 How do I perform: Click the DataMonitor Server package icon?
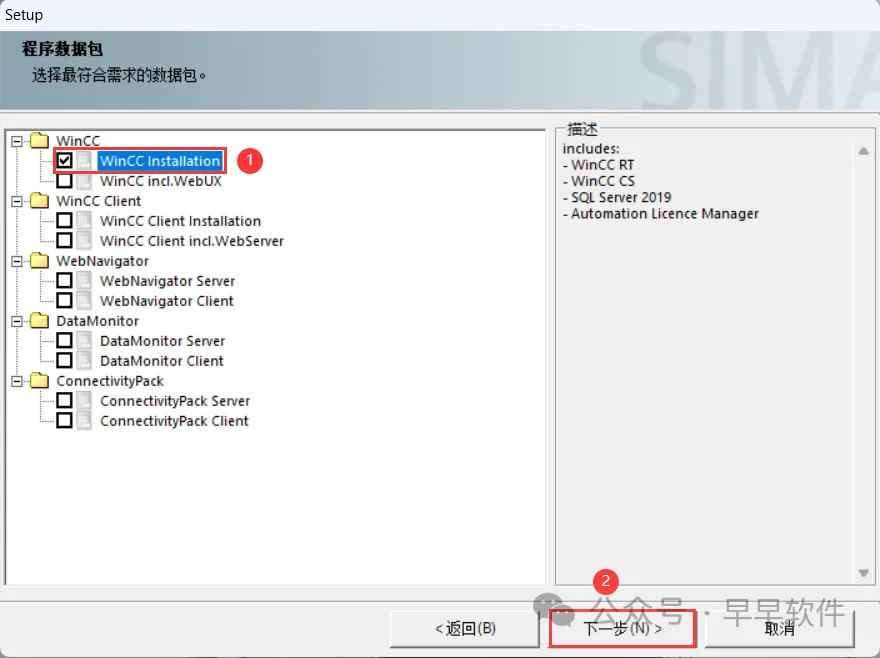coord(84,341)
